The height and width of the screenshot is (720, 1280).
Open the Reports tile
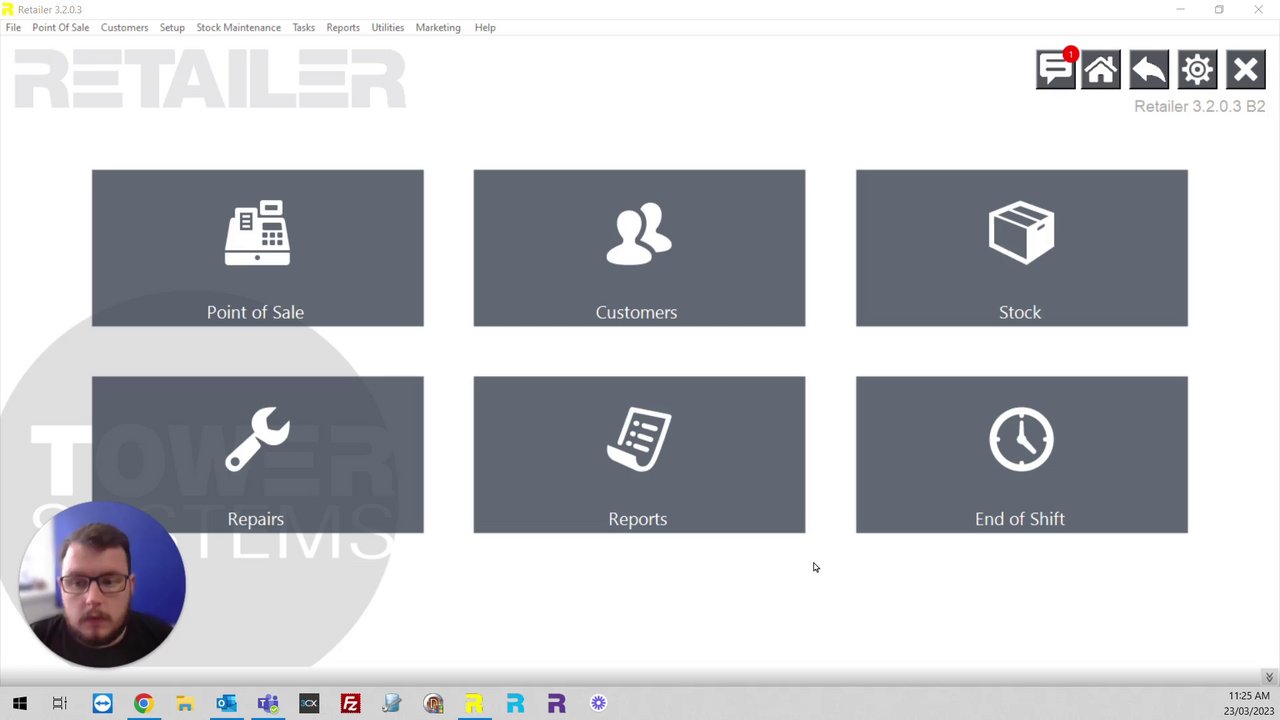coord(639,455)
